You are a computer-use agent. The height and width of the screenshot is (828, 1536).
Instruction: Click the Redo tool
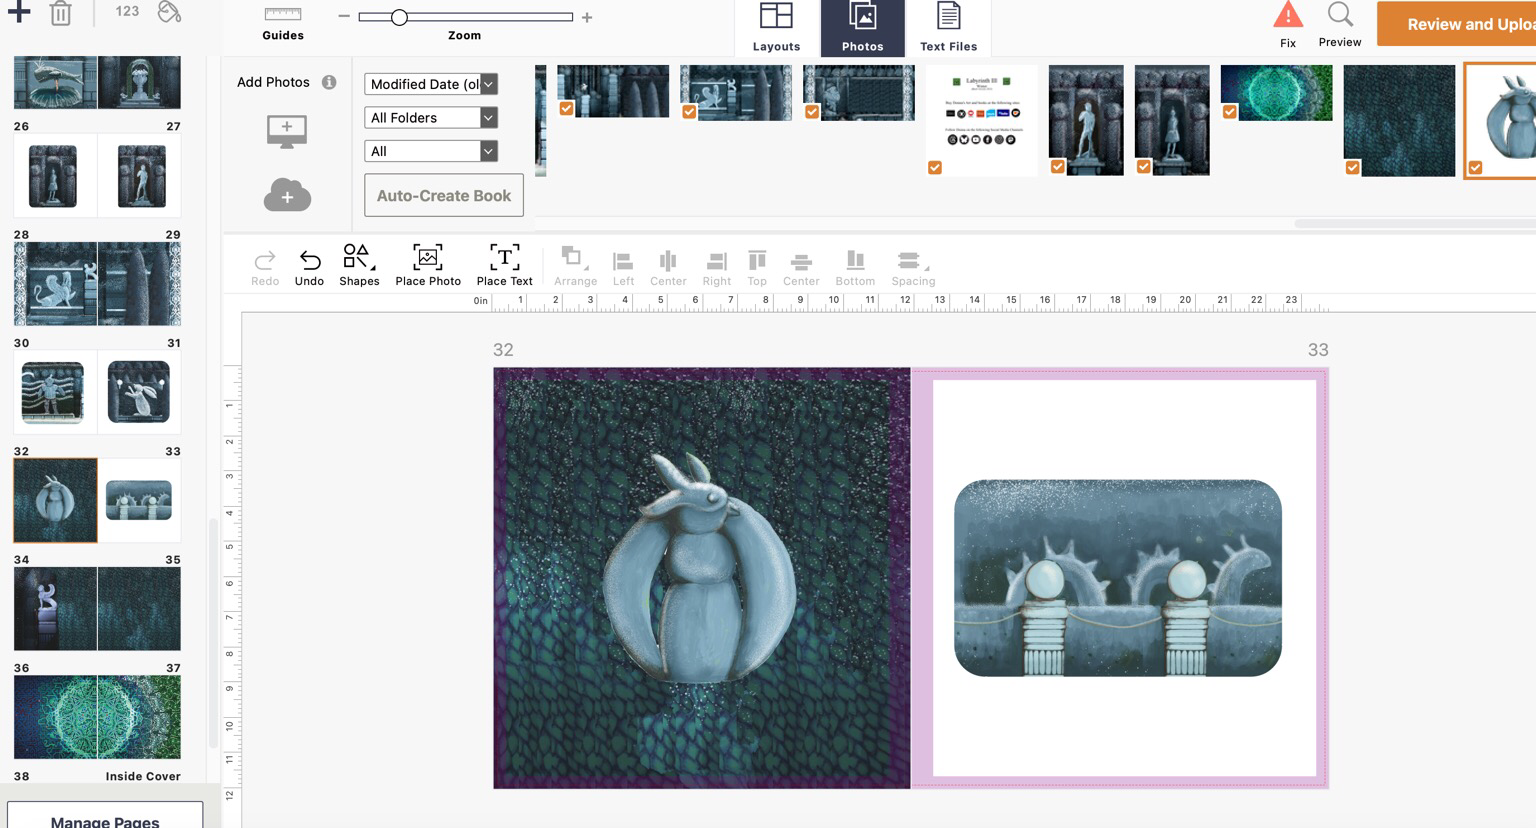(265, 267)
